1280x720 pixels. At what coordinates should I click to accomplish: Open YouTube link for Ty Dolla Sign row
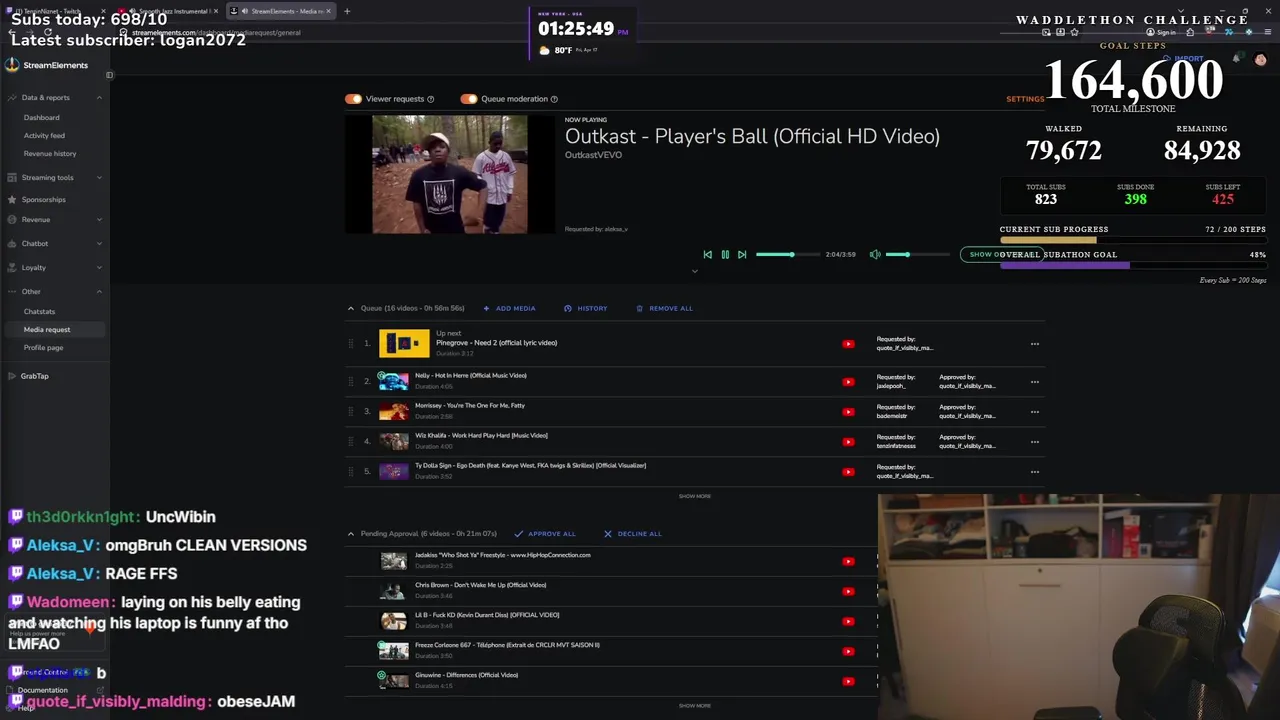coord(848,472)
